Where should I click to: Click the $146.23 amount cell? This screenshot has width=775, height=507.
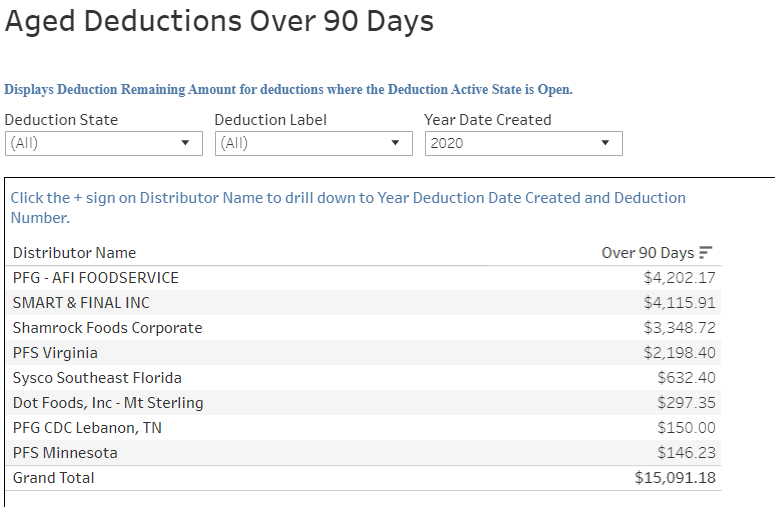click(x=686, y=453)
